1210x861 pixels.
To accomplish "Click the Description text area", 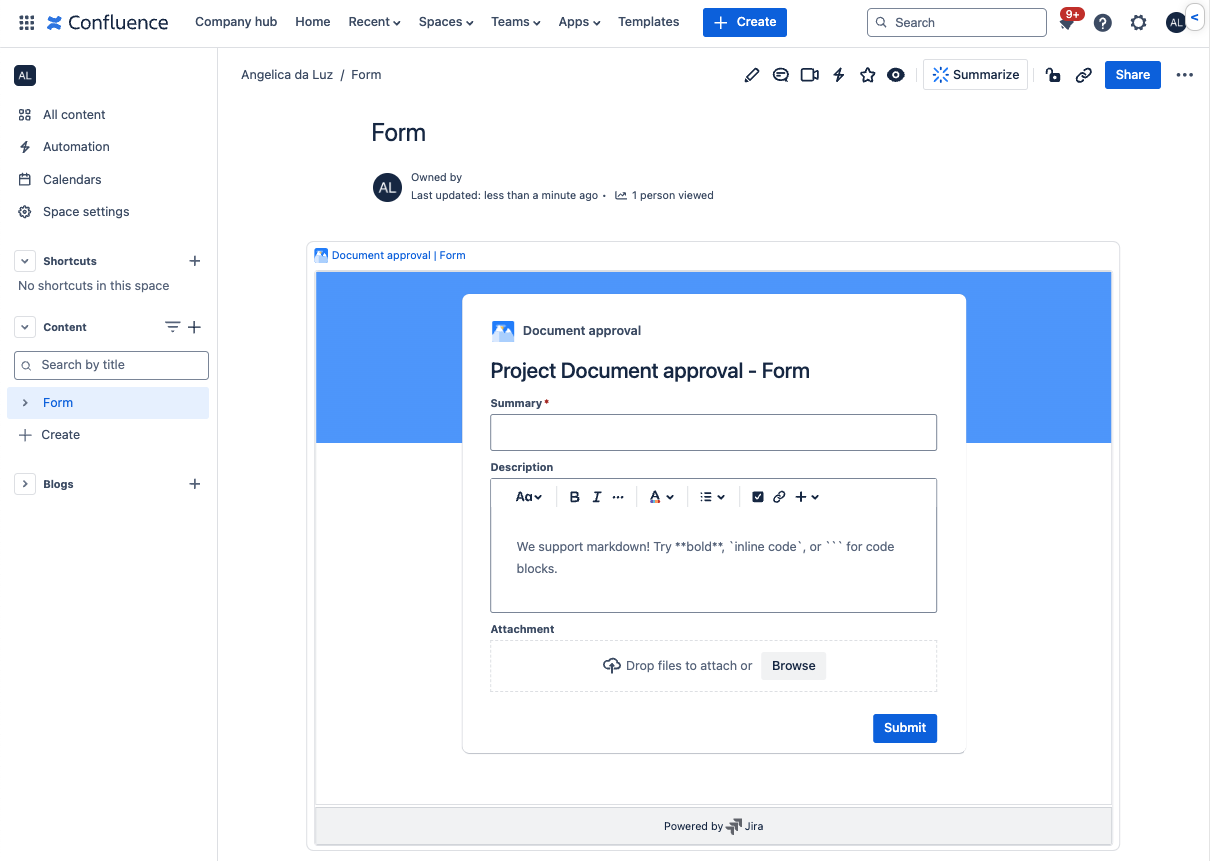I will pyautogui.click(x=713, y=558).
